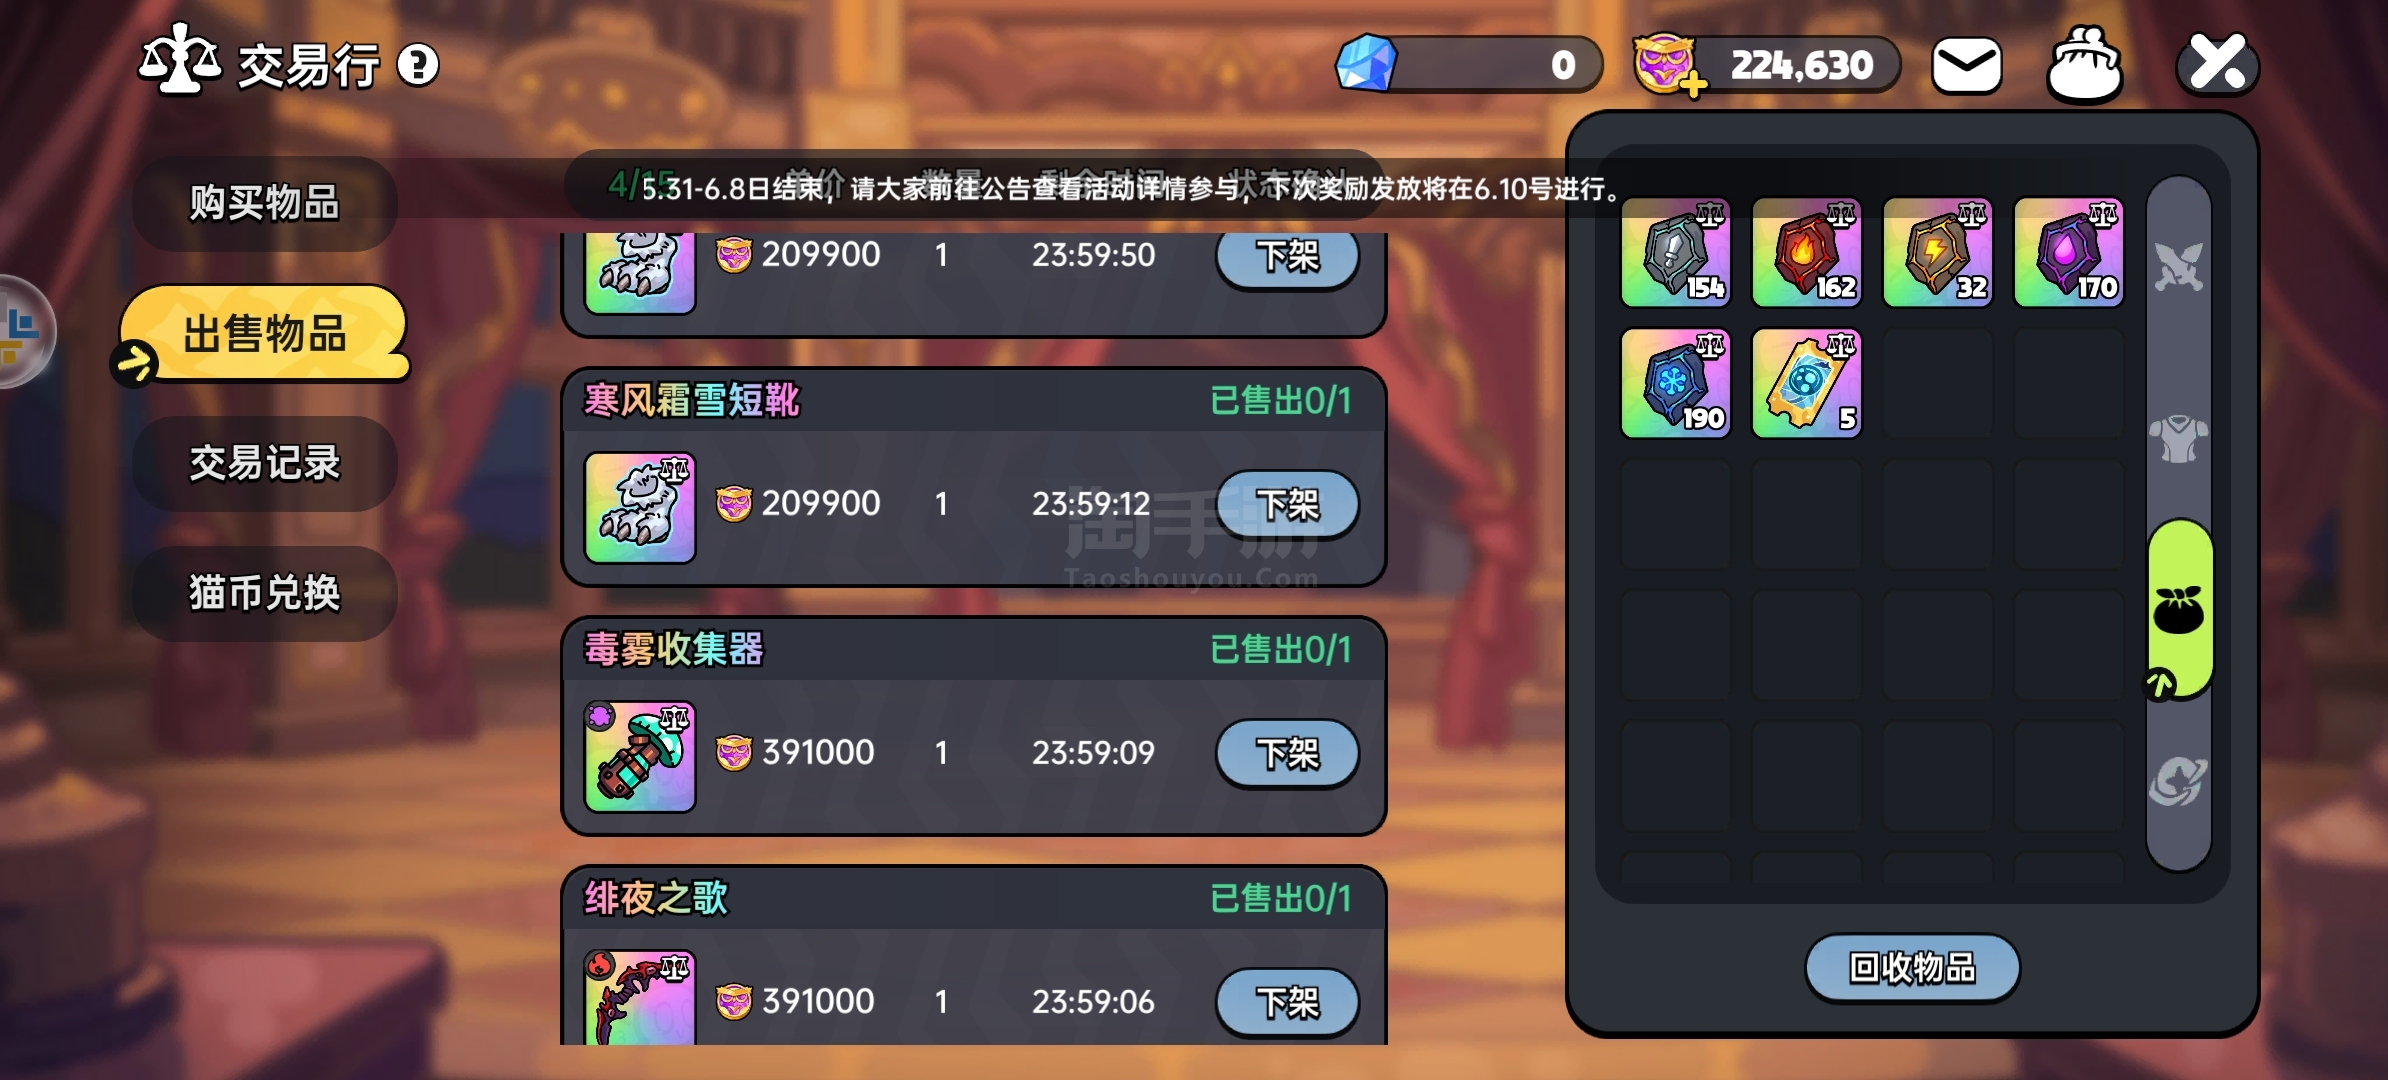This screenshot has height=1080, width=2388.
Task: Select the armor shirt category icon
Action: pos(2179,439)
